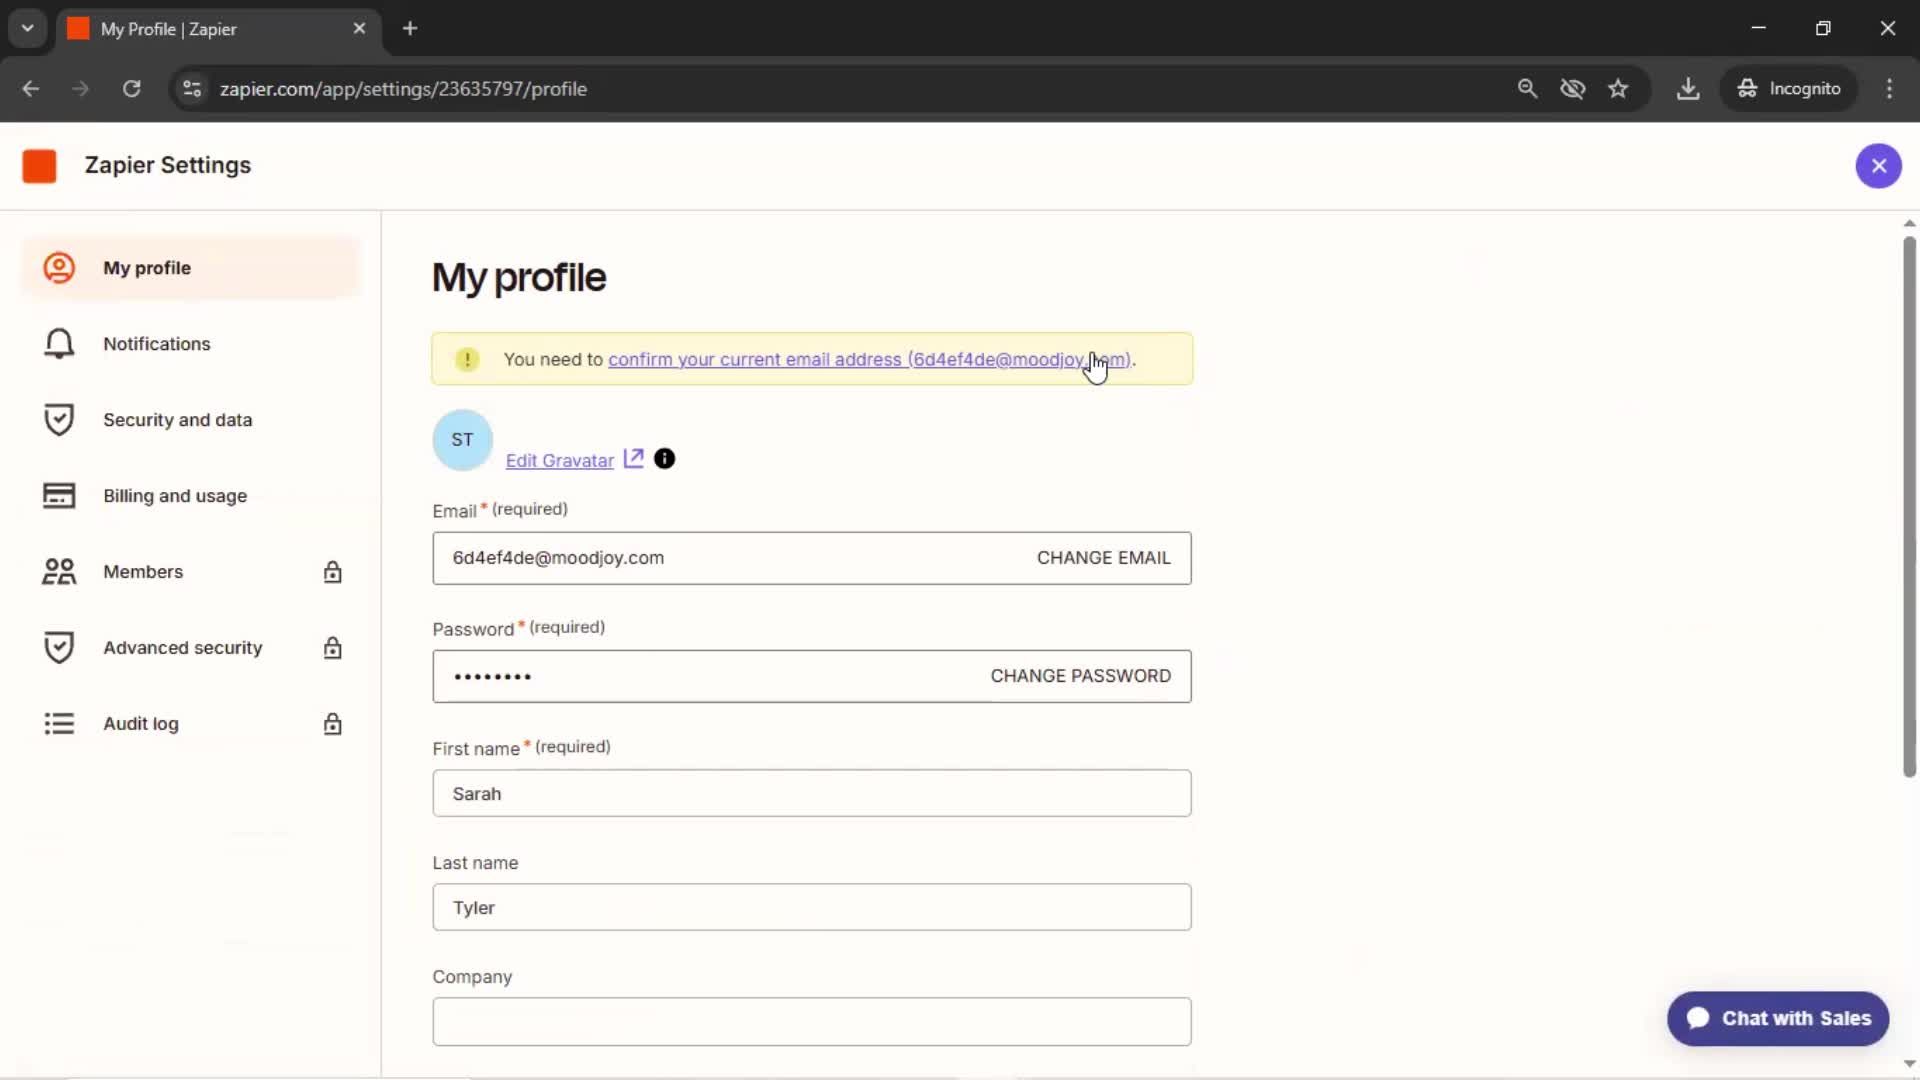Viewport: 1920px width, 1080px height.
Task: Click the Audit log list icon
Action: coord(59,724)
